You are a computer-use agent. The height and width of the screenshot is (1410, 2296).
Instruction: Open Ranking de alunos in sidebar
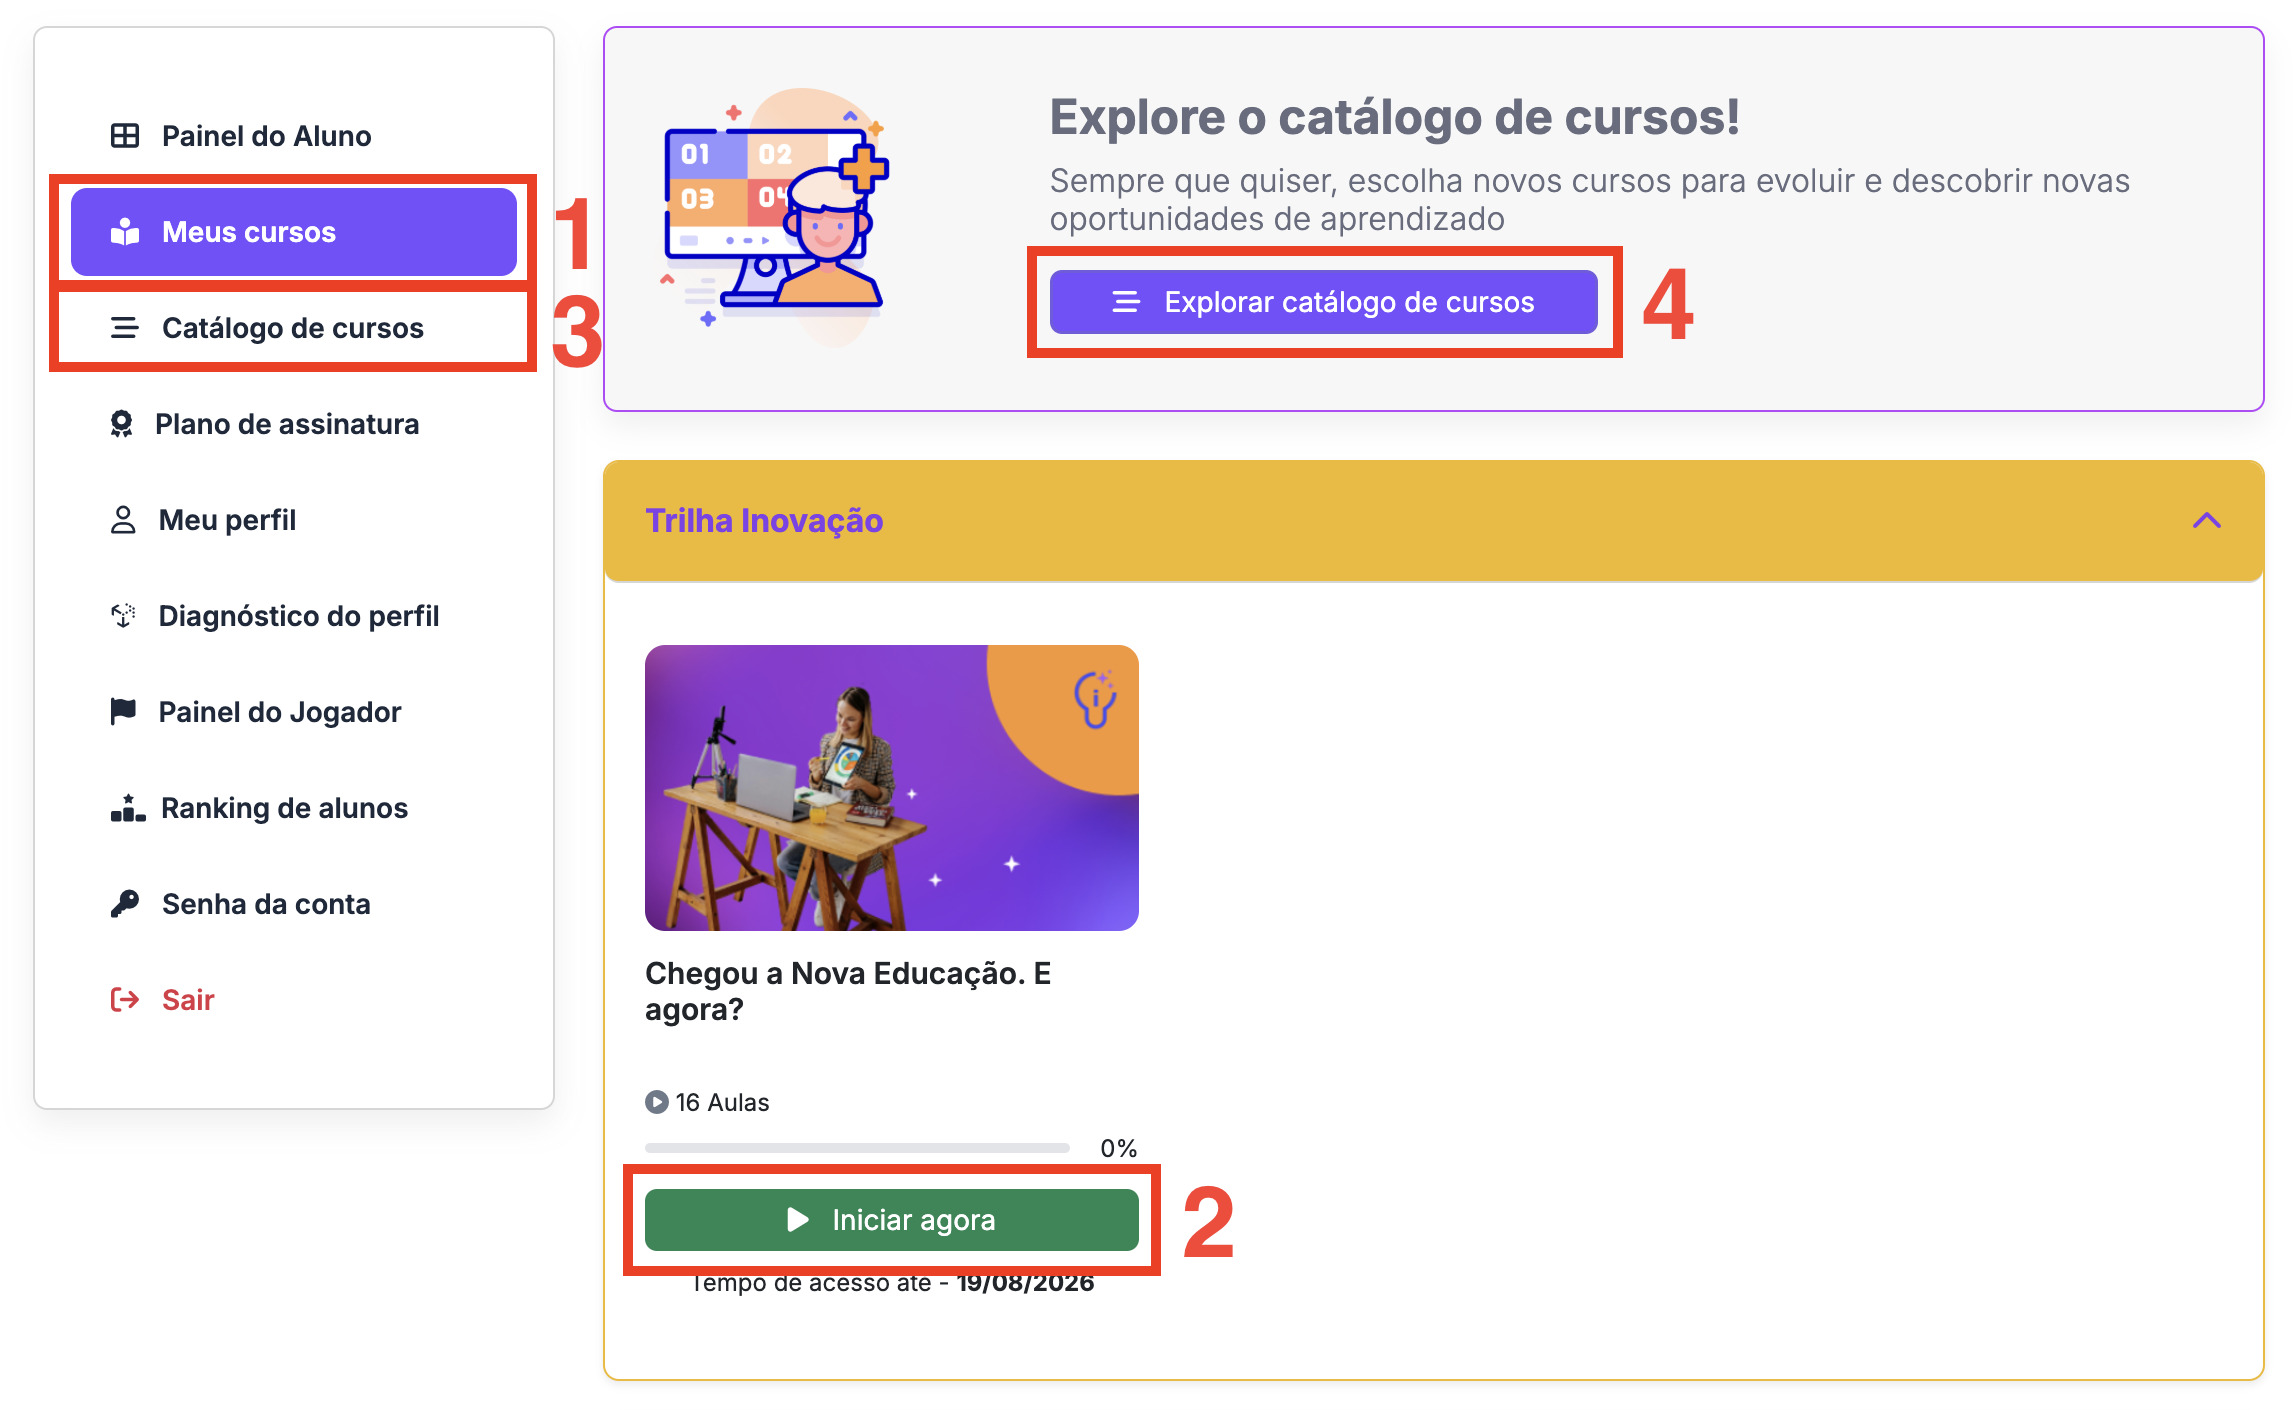284,808
